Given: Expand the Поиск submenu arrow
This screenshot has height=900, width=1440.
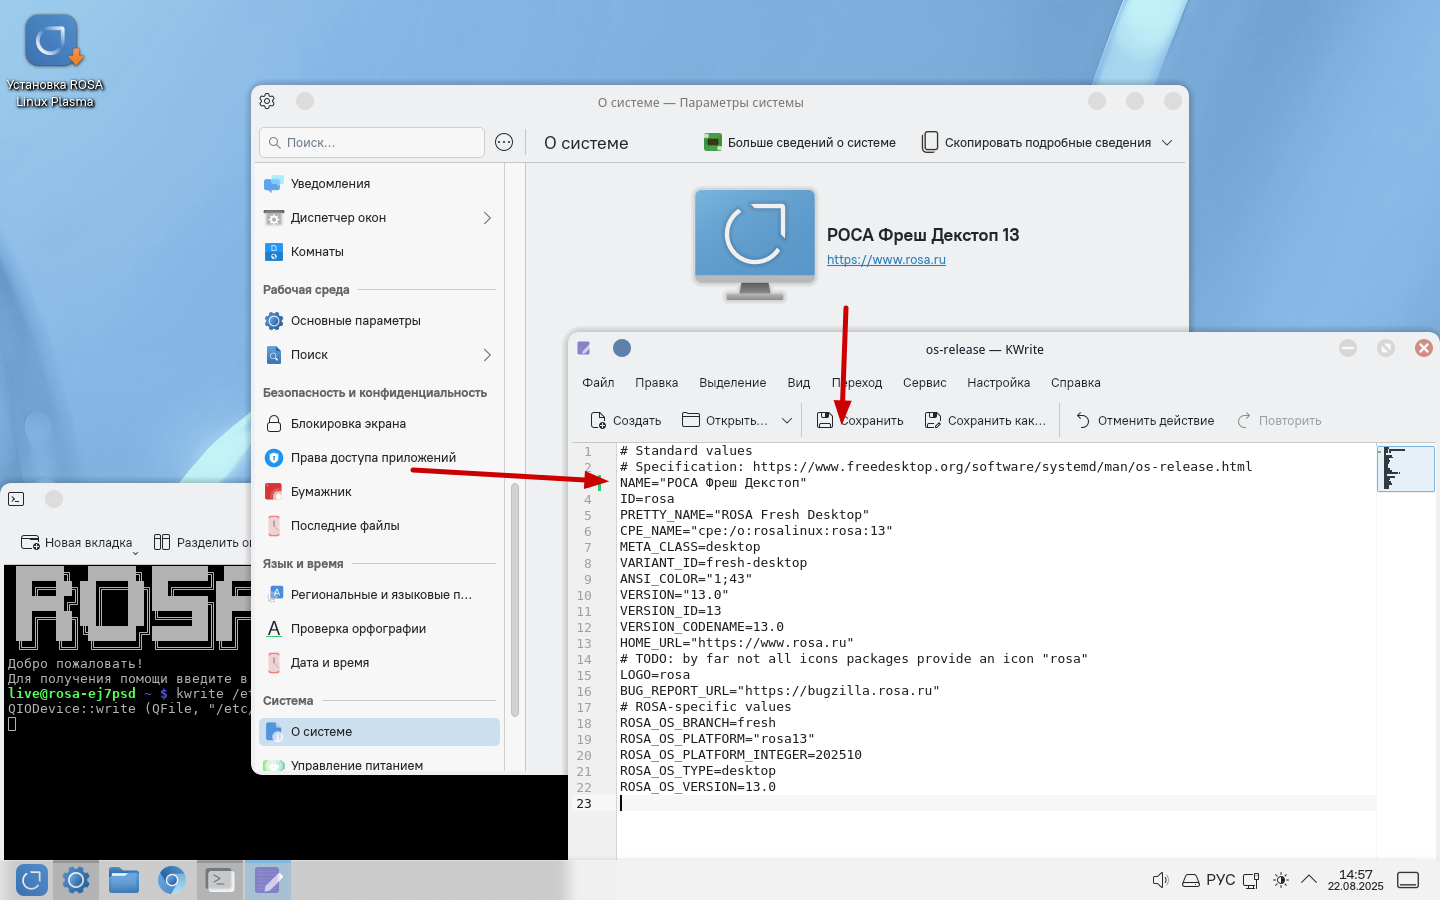Looking at the screenshot, I should 487,355.
